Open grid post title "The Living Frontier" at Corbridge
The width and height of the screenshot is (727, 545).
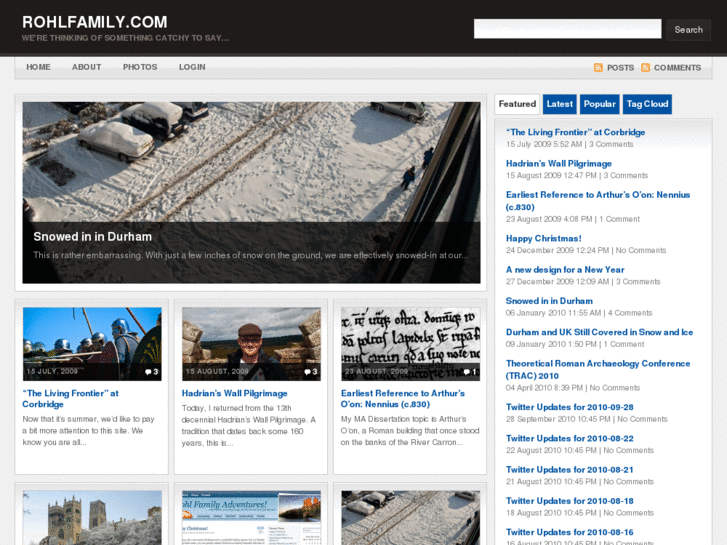click(70, 398)
